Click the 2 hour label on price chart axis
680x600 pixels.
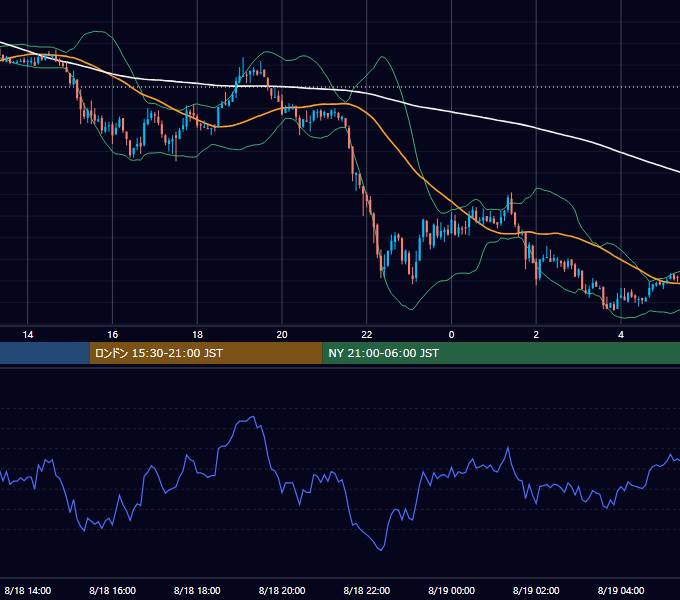click(536, 335)
